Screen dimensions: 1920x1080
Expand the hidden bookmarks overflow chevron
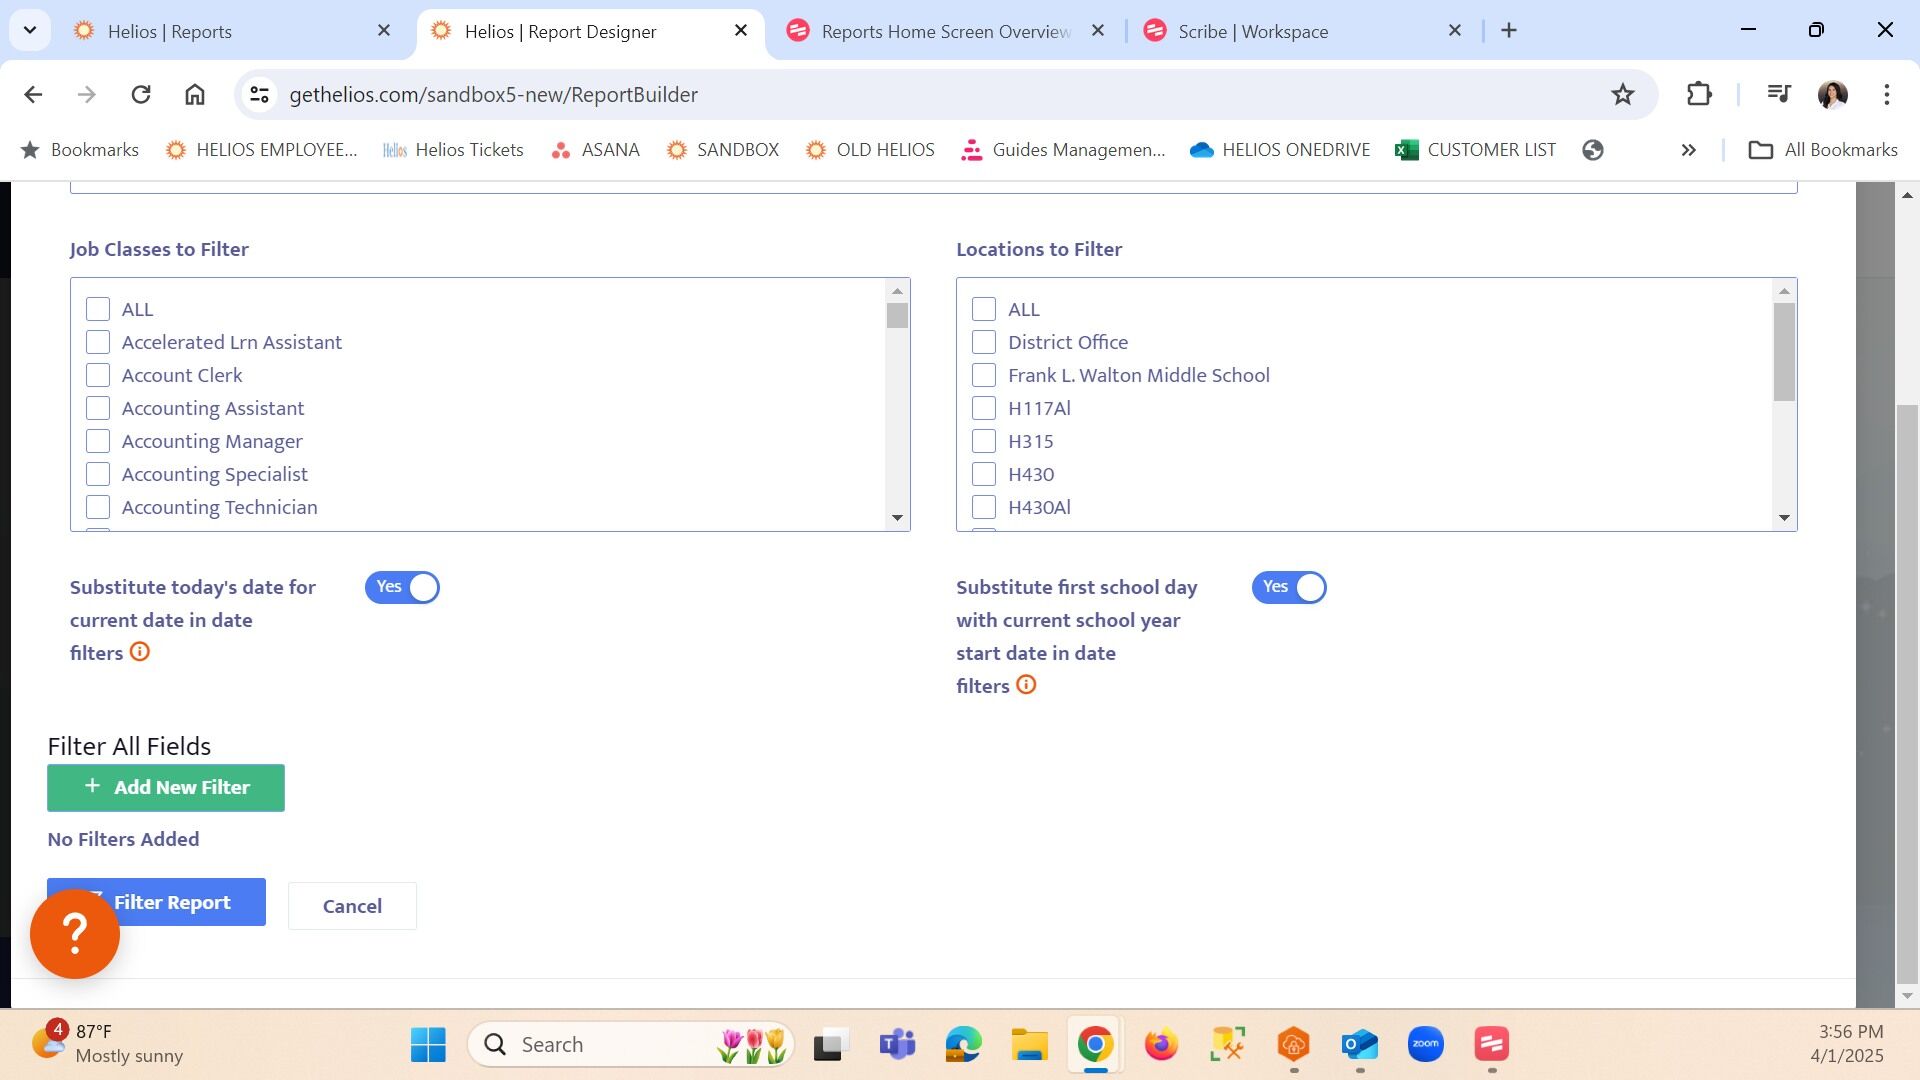pyautogui.click(x=1688, y=150)
